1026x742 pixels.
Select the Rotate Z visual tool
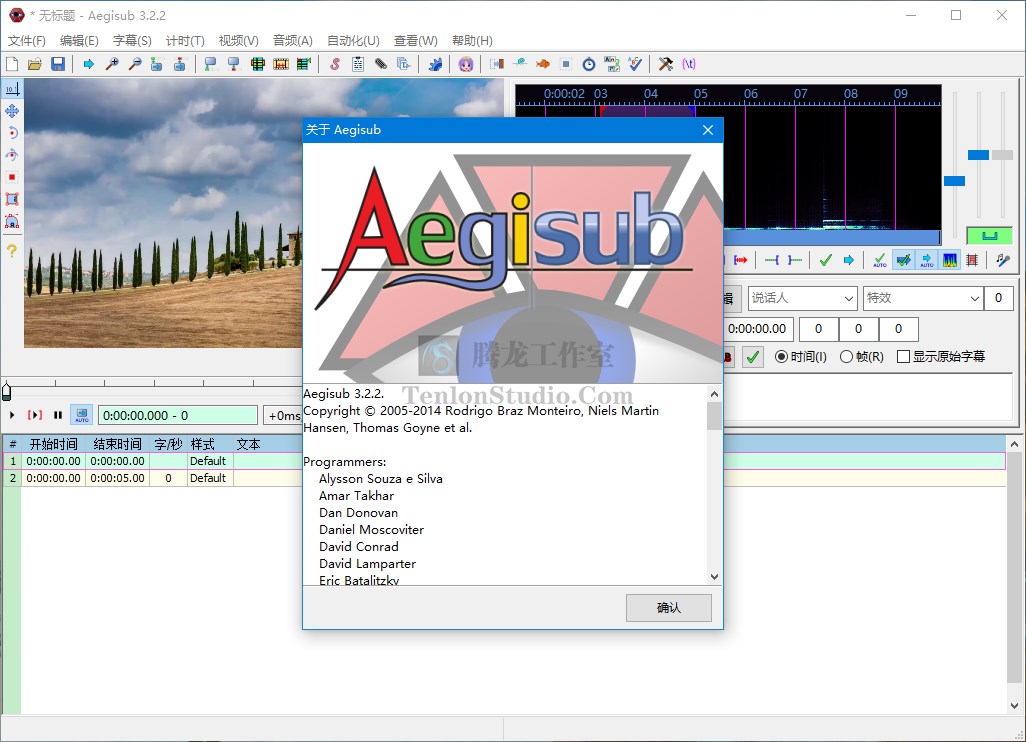click(x=12, y=133)
